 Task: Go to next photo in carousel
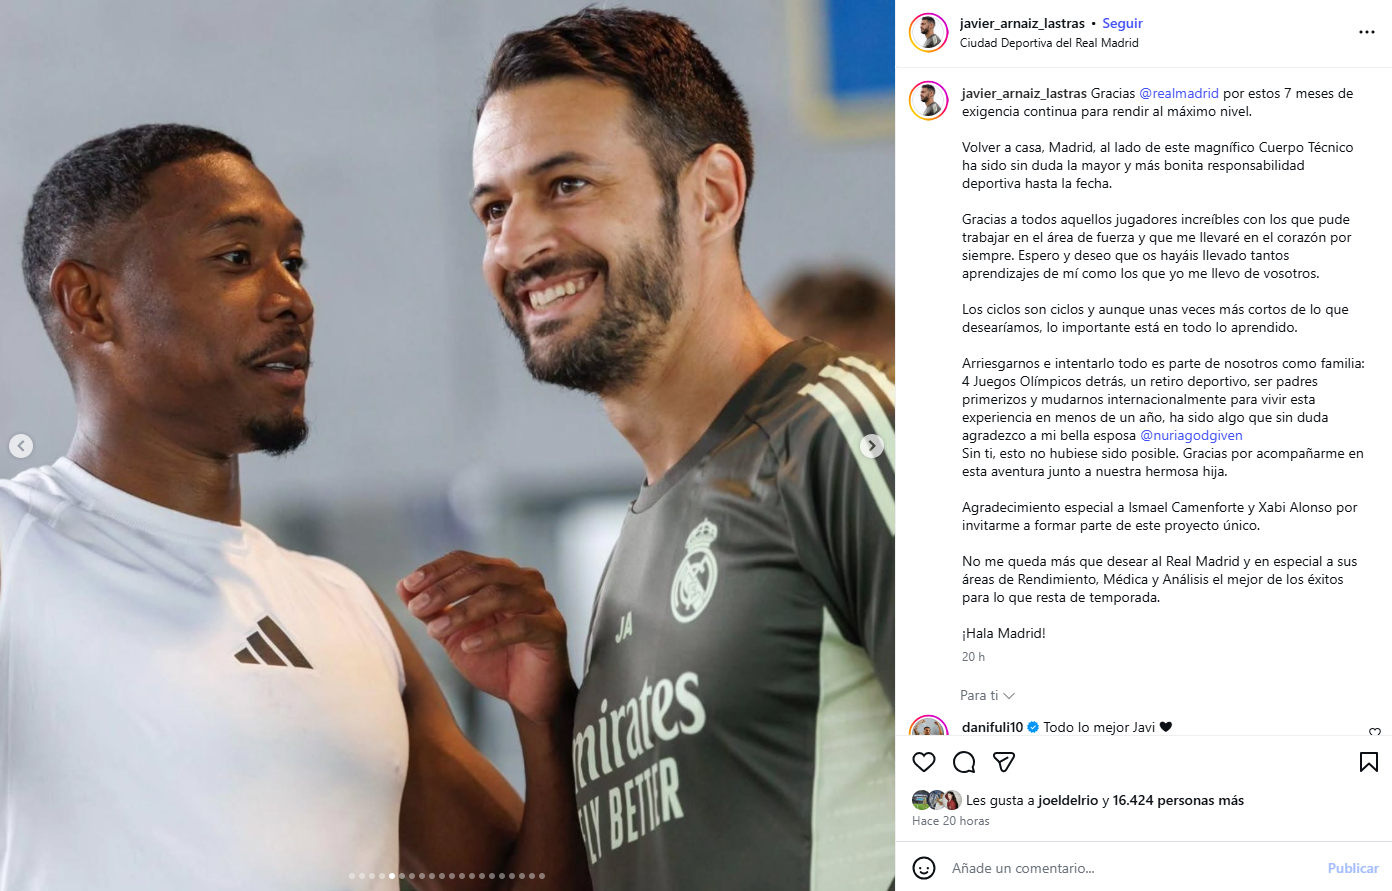(x=872, y=446)
